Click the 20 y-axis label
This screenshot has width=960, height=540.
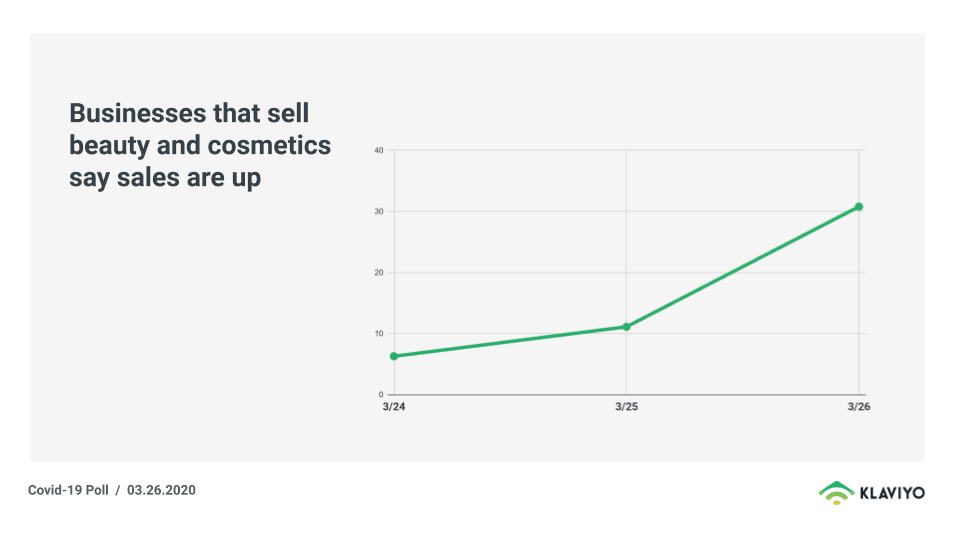pyautogui.click(x=379, y=273)
